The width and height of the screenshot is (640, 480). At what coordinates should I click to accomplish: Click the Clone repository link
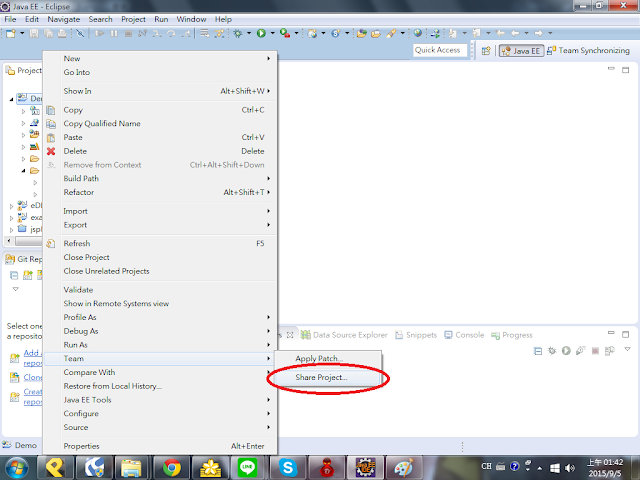(33, 378)
